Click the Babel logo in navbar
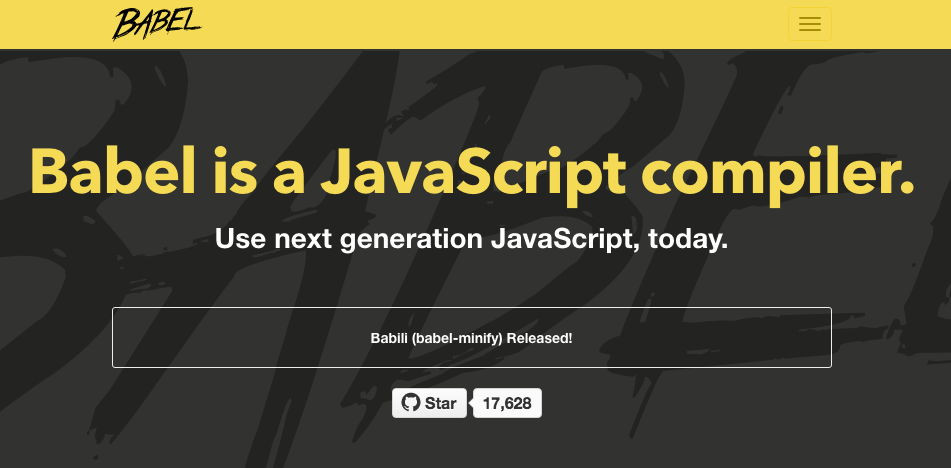 click(x=156, y=24)
